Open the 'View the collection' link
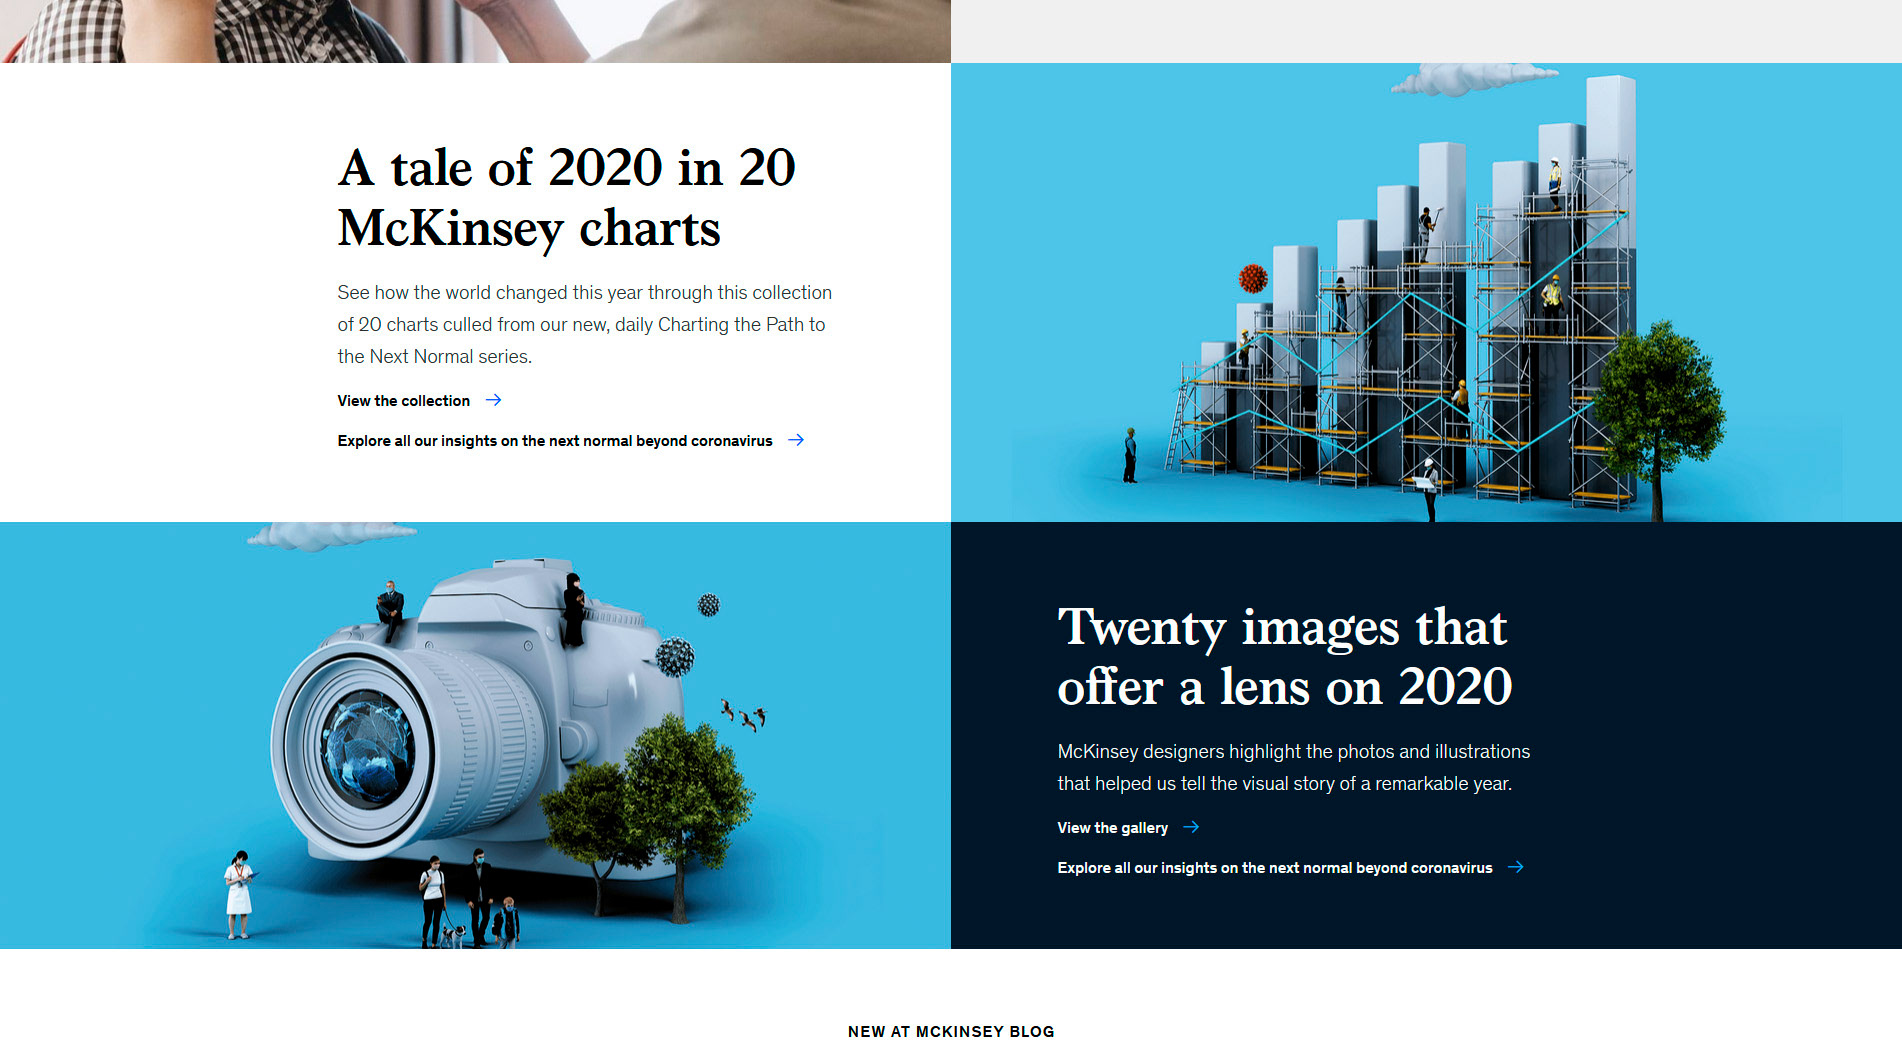This screenshot has width=1902, height=1050. pyautogui.click(x=403, y=401)
